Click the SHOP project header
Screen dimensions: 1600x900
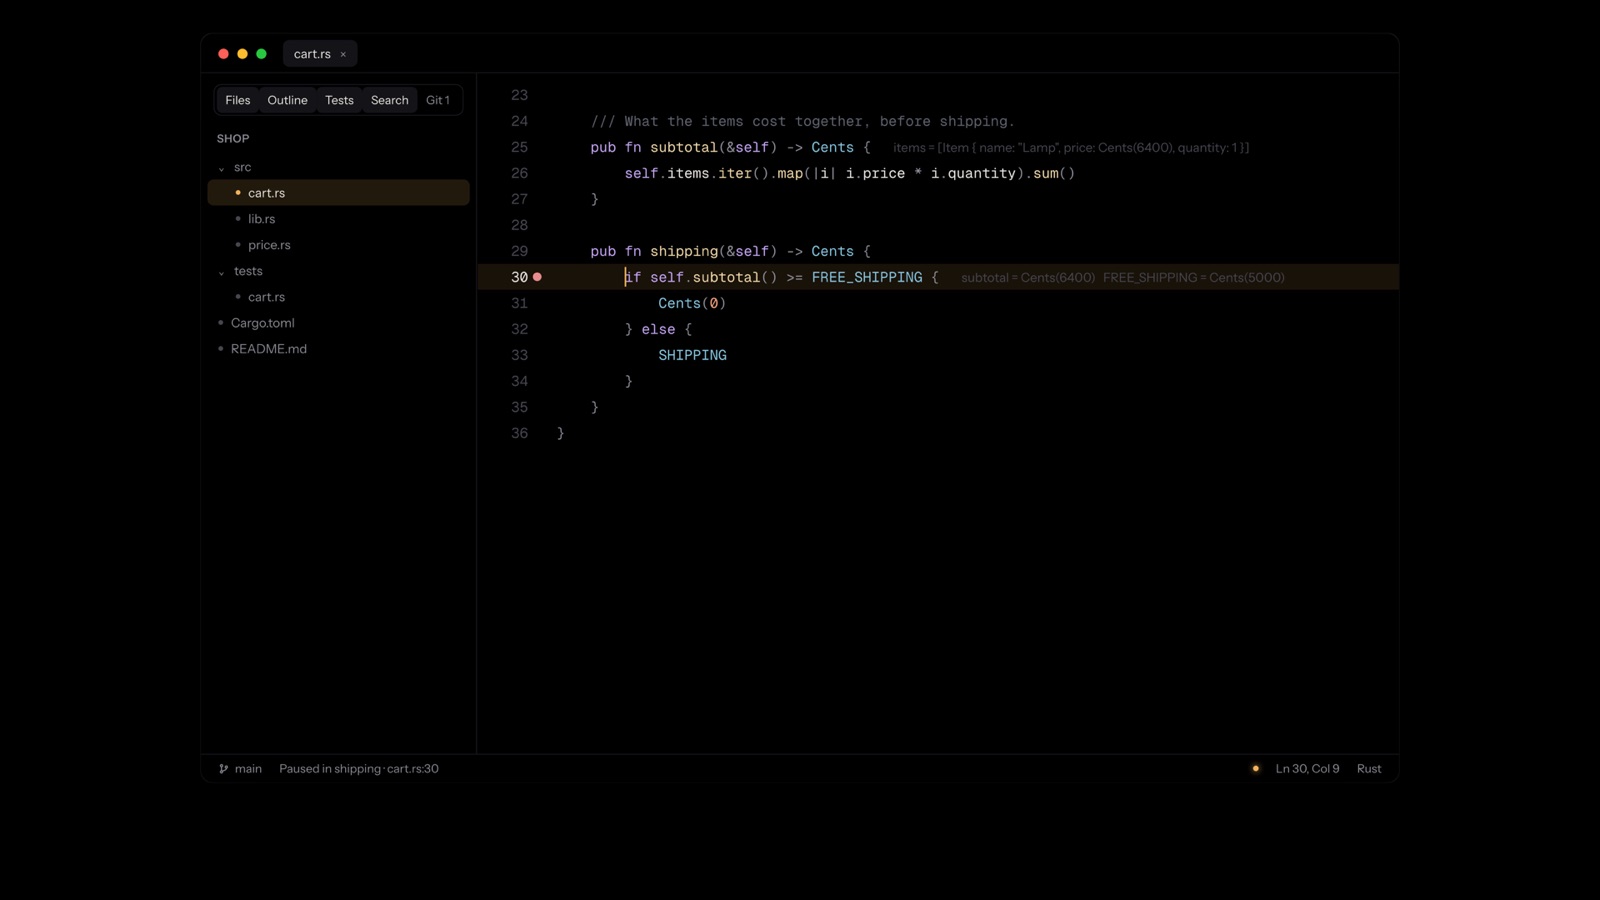[x=233, y=139]
